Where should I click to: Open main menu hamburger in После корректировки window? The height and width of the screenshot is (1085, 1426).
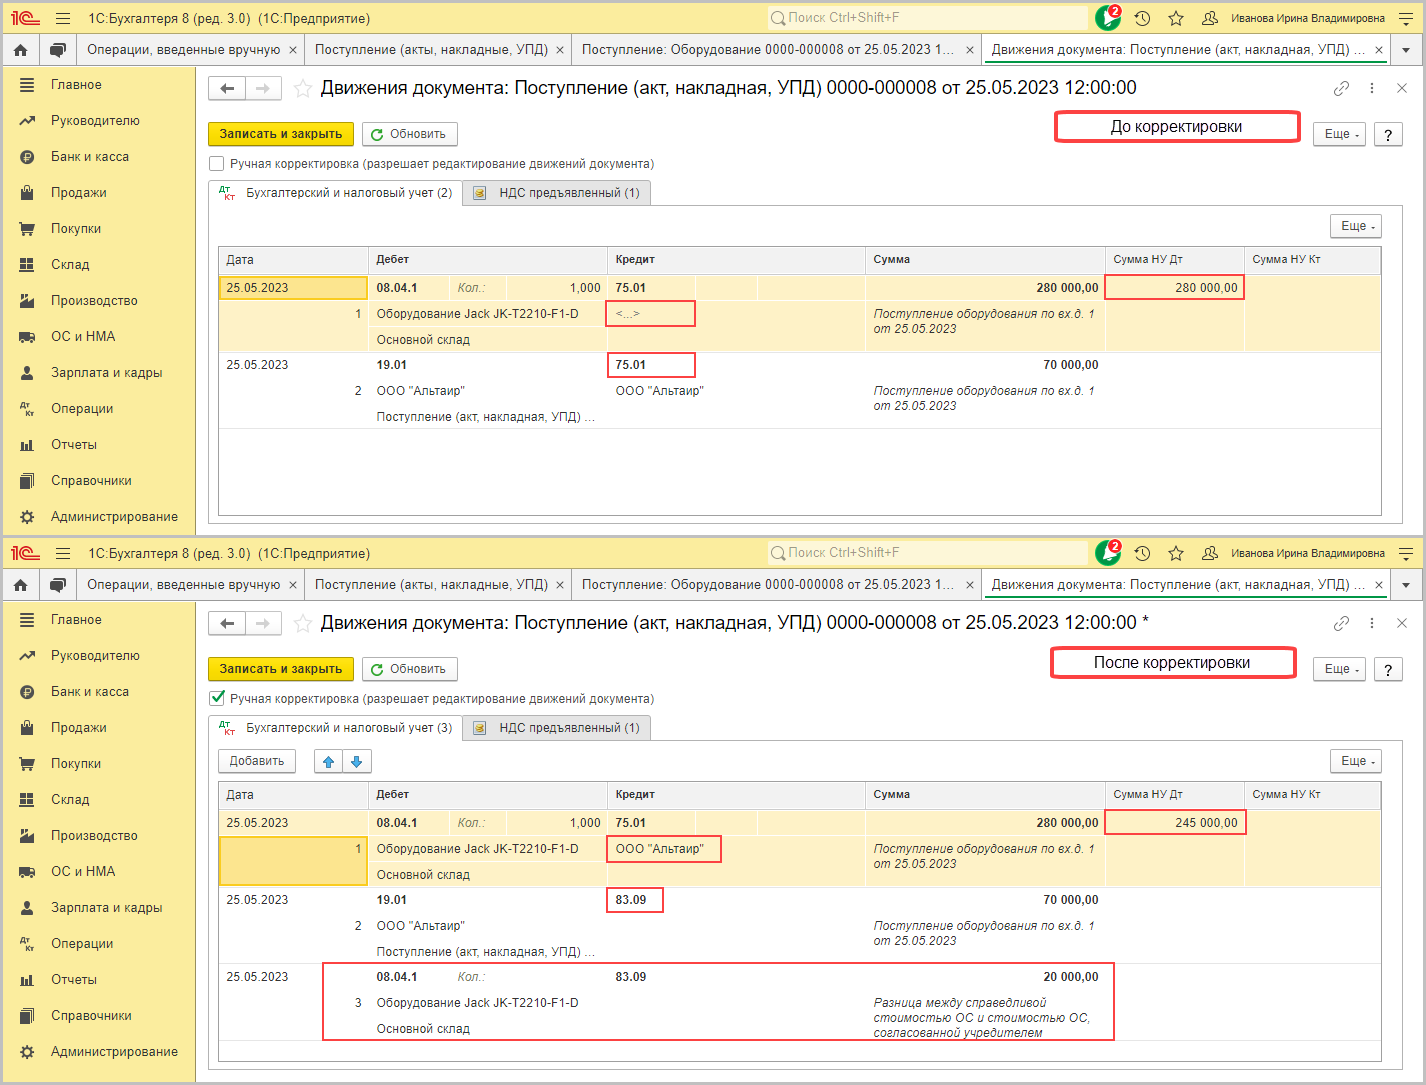click(x=63, y=553)
